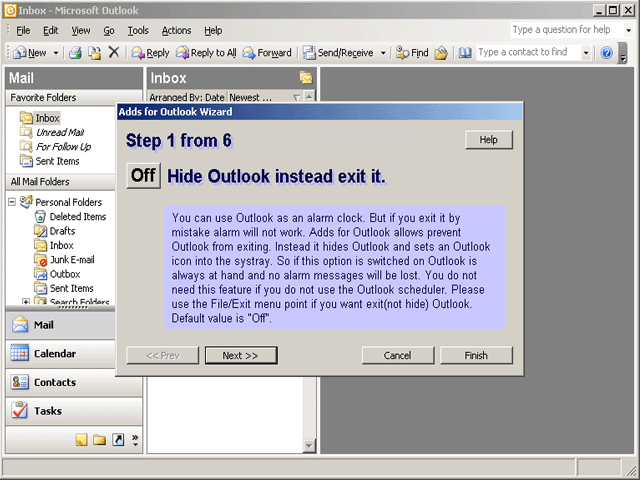Click Reply to All in toolbar
This screenshot has height=480, width=640.
(206, 53)
